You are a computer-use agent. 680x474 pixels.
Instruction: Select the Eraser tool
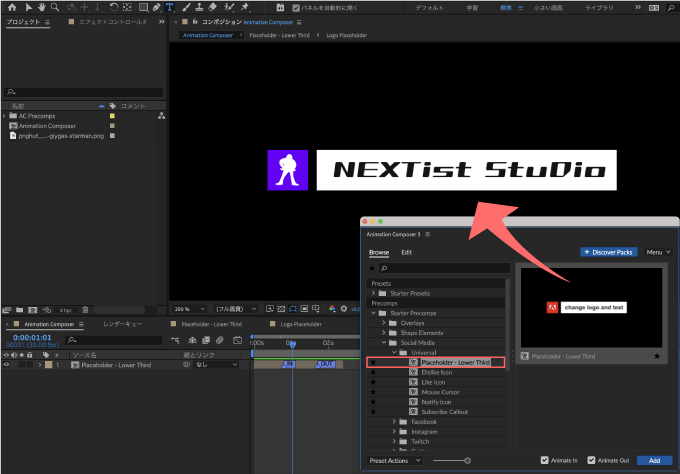tap(212, 7)
